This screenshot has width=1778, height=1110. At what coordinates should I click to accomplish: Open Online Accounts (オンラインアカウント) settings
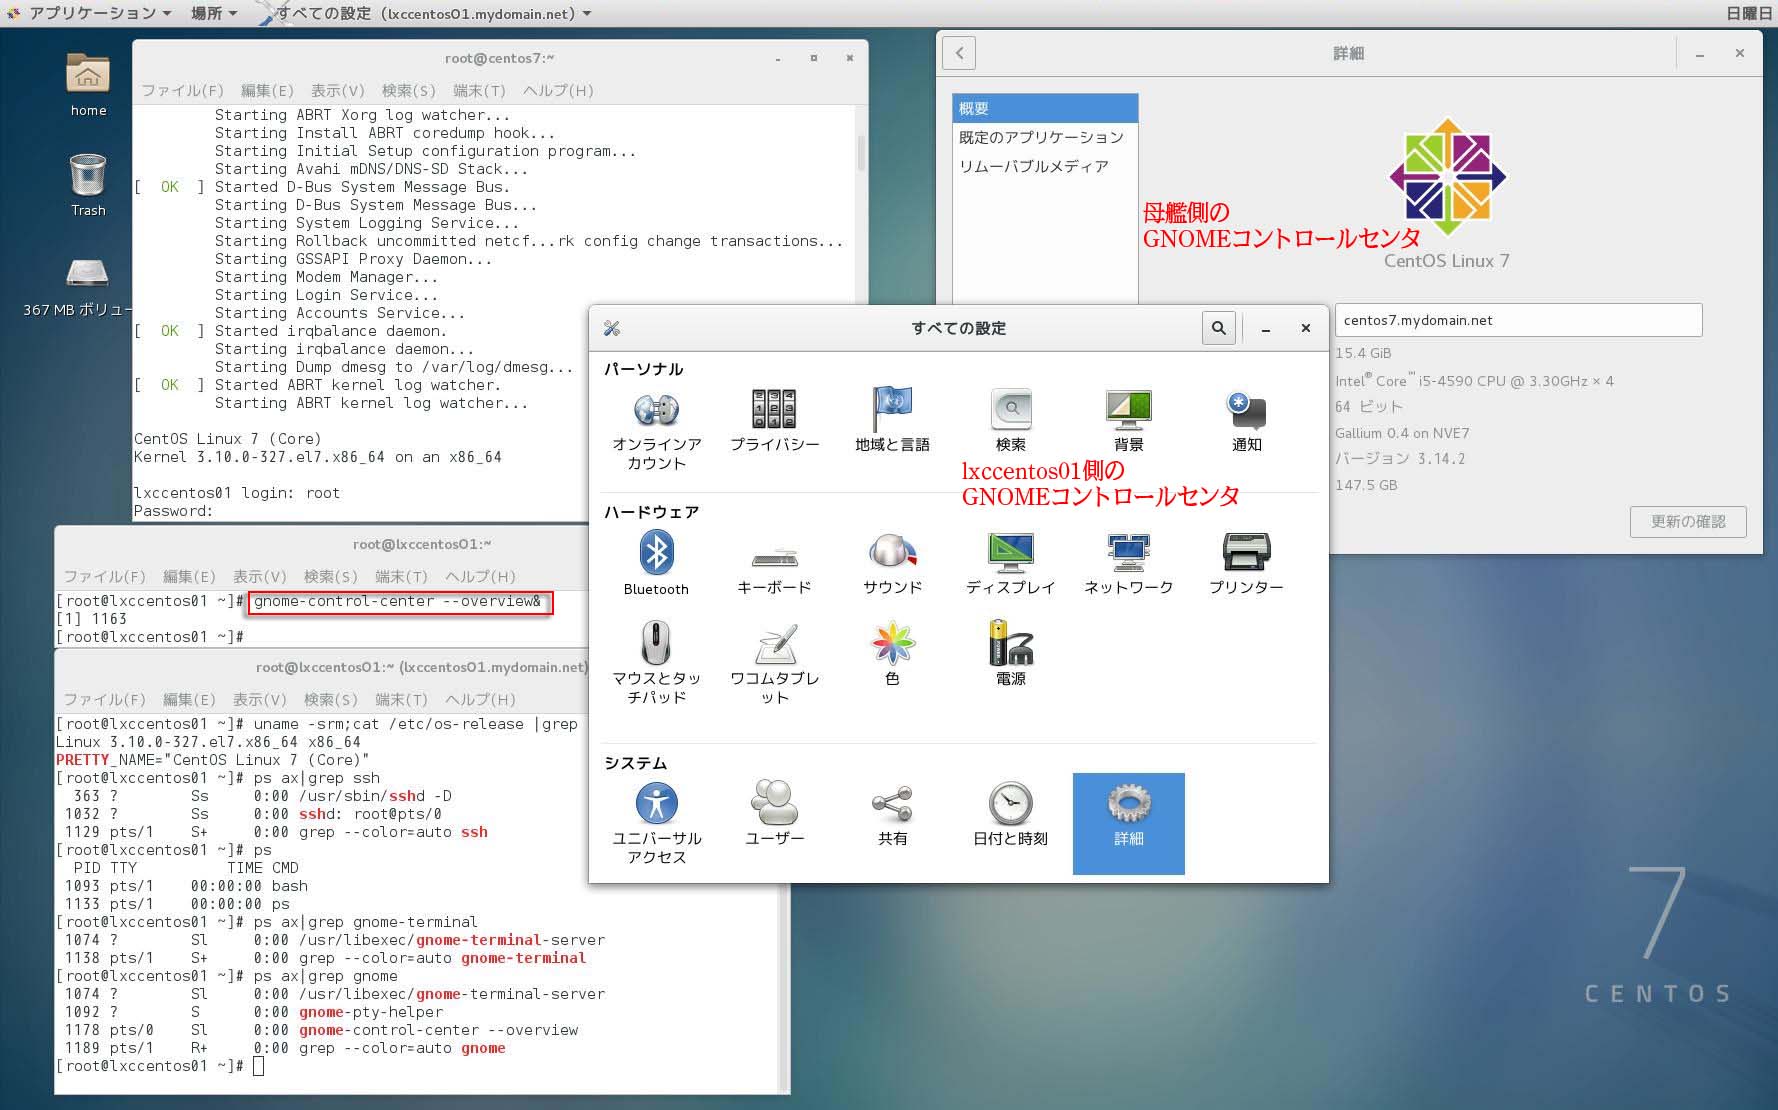[x=656, y=430]
